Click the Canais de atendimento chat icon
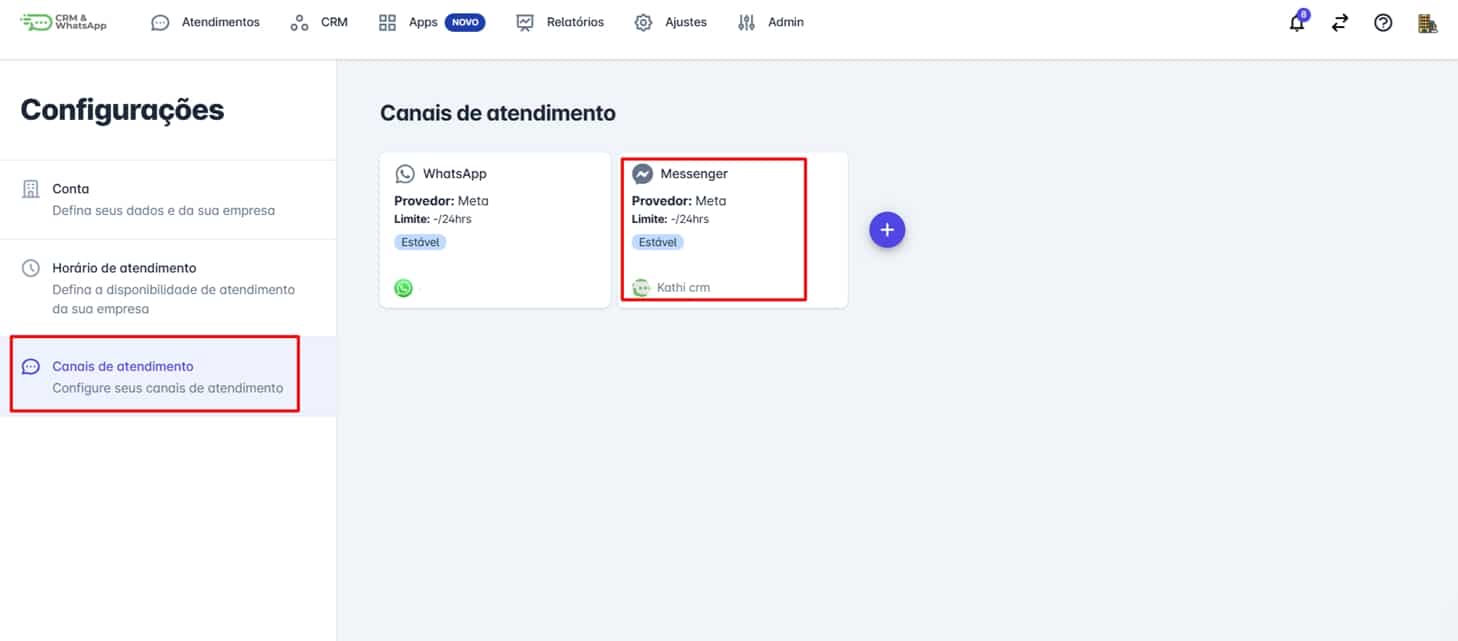Viewport: 1458px width, 641px height. click(31, 367)
